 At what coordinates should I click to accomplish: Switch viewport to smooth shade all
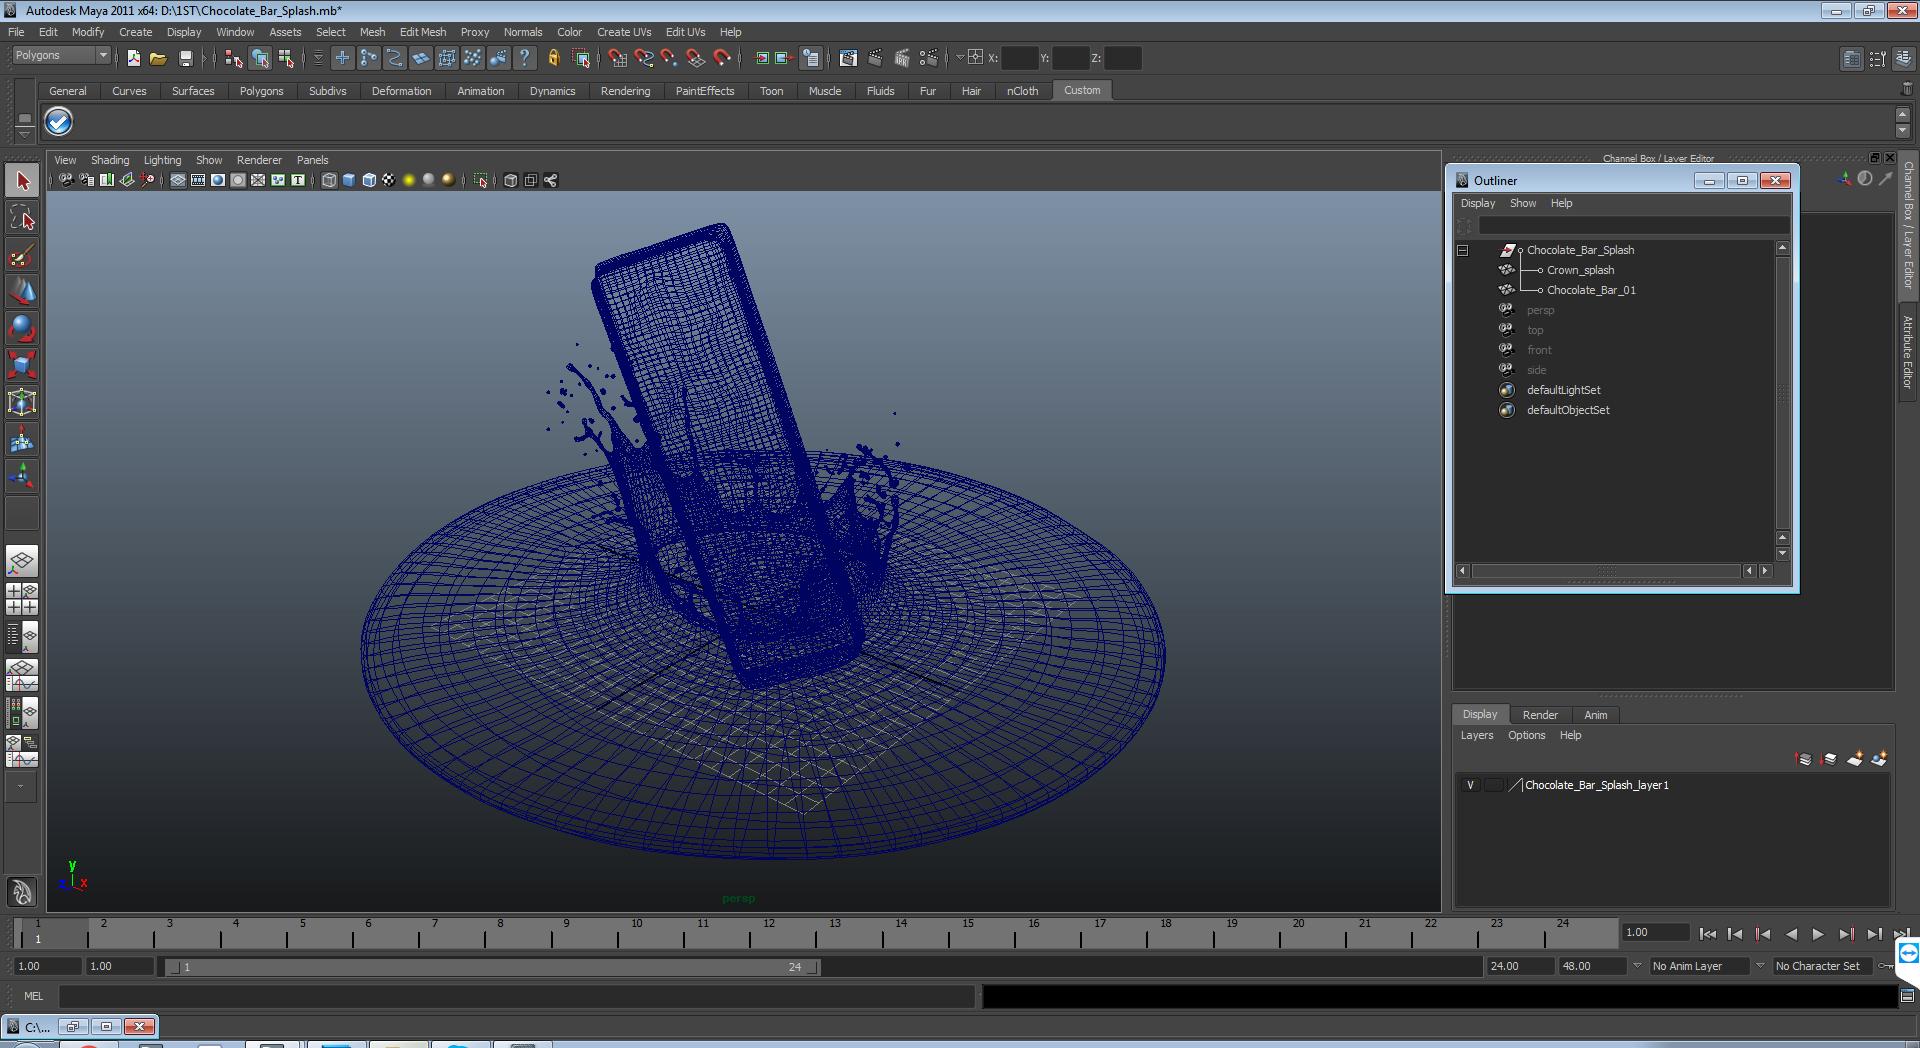click(x=349, y=180)
